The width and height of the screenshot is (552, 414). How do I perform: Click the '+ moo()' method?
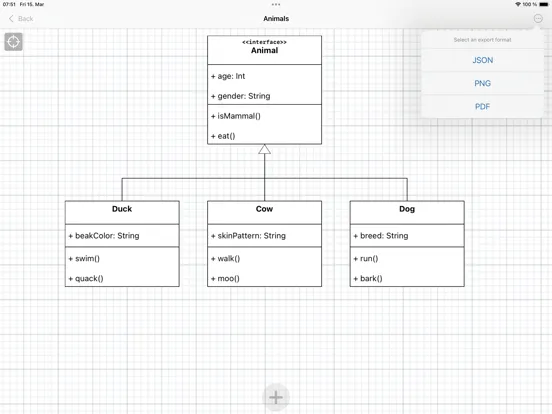[x=225, y=278]
